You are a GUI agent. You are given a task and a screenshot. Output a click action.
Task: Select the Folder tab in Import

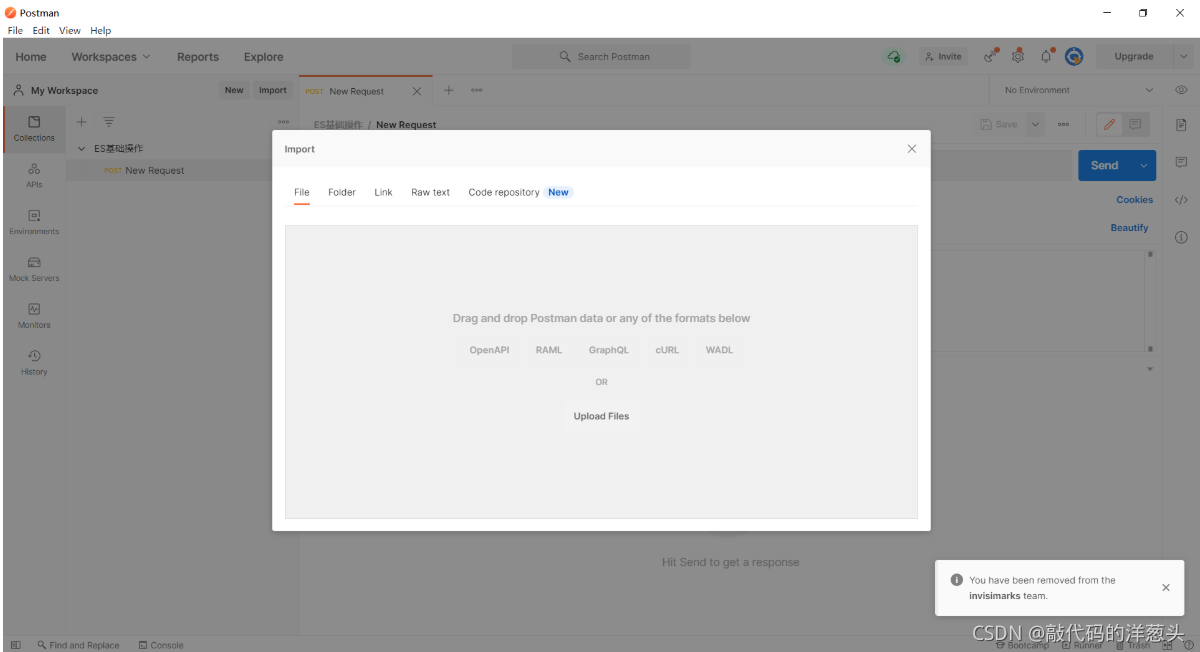[x=342, y=192]
